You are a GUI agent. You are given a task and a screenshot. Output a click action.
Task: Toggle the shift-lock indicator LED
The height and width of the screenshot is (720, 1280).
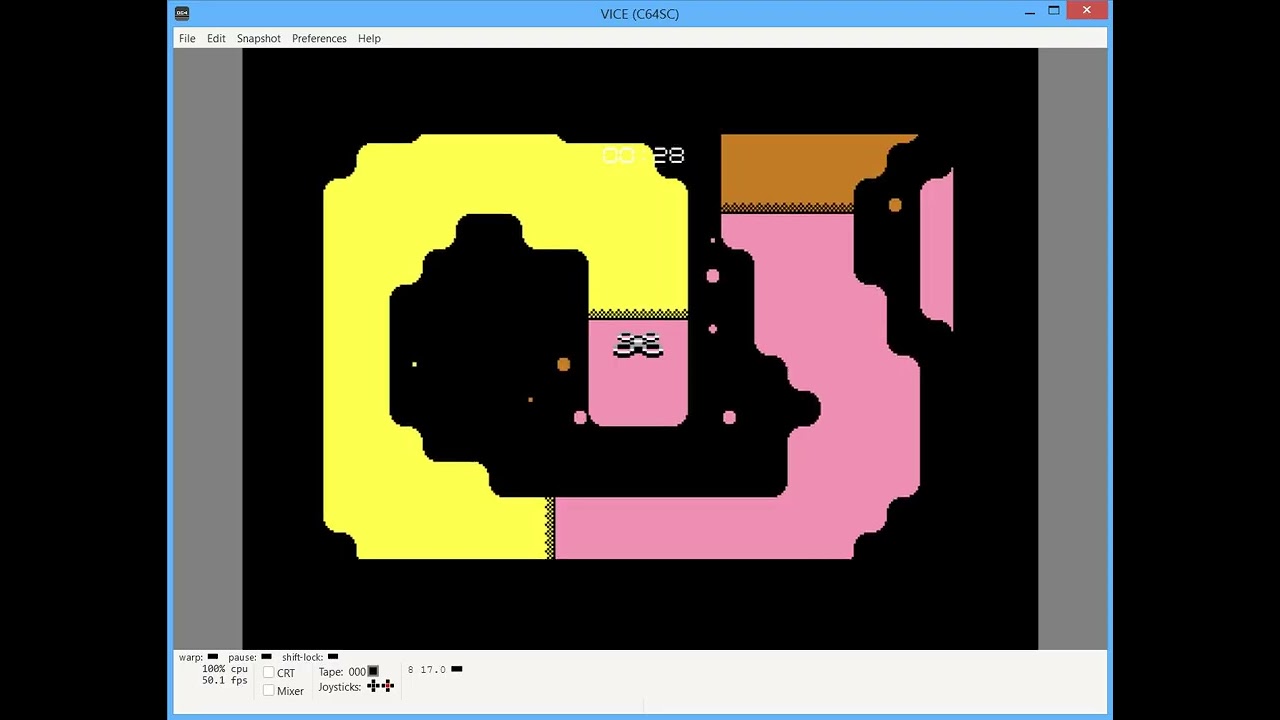[333, 657]
